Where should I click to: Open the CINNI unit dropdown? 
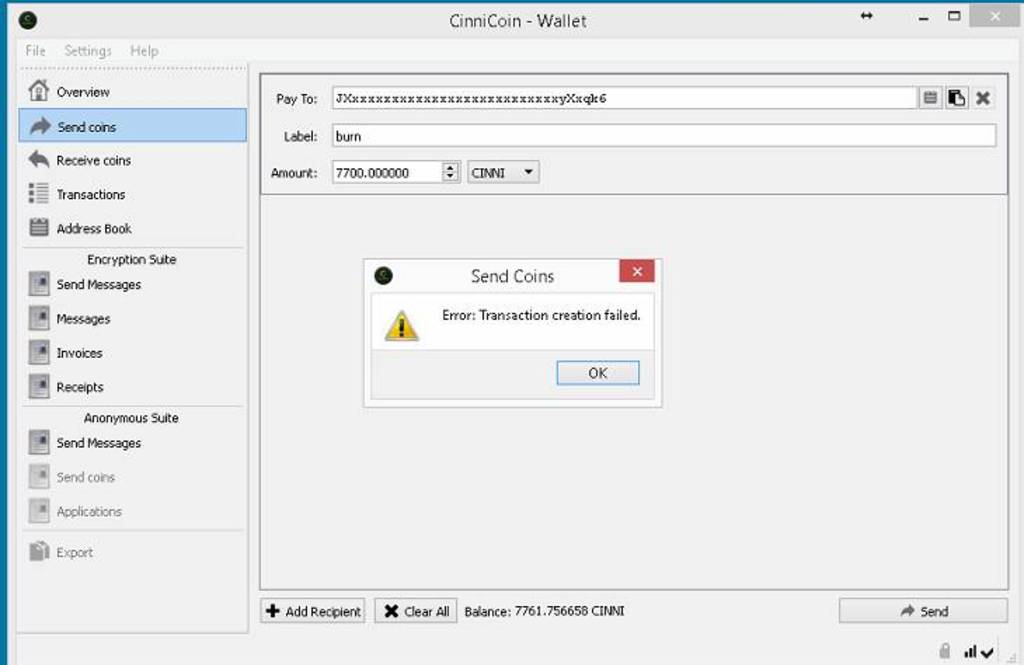pos(503,172)
